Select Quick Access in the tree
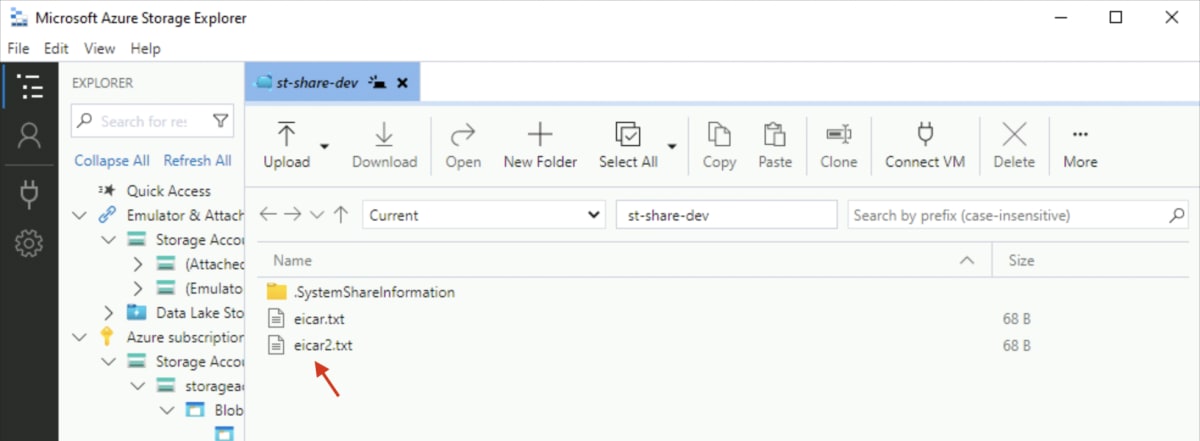1200x441 pixels. click(x=168, y=190)
